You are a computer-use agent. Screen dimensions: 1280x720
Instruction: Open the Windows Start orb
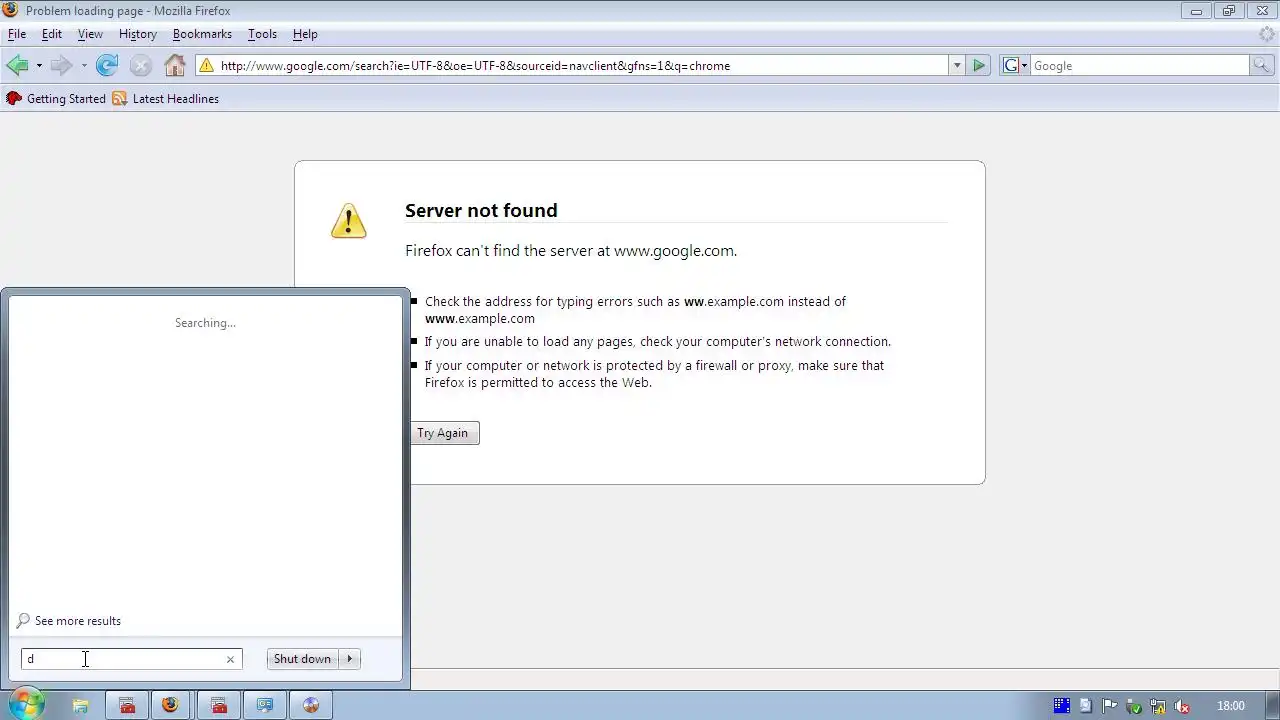tap(25, 704)
